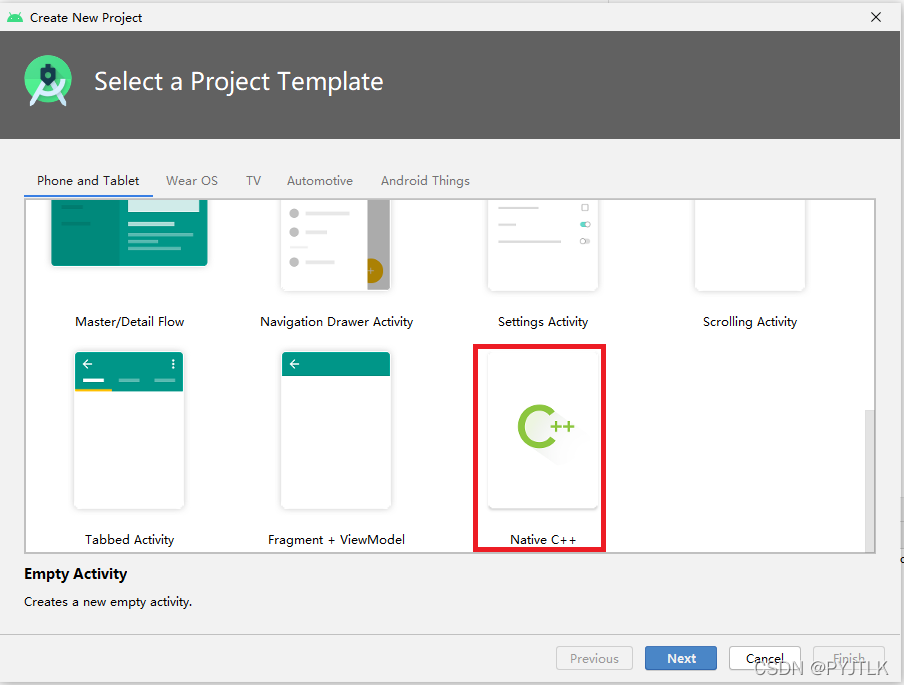Pick the Fragment + ViewModel template preview

coord(336,431)
